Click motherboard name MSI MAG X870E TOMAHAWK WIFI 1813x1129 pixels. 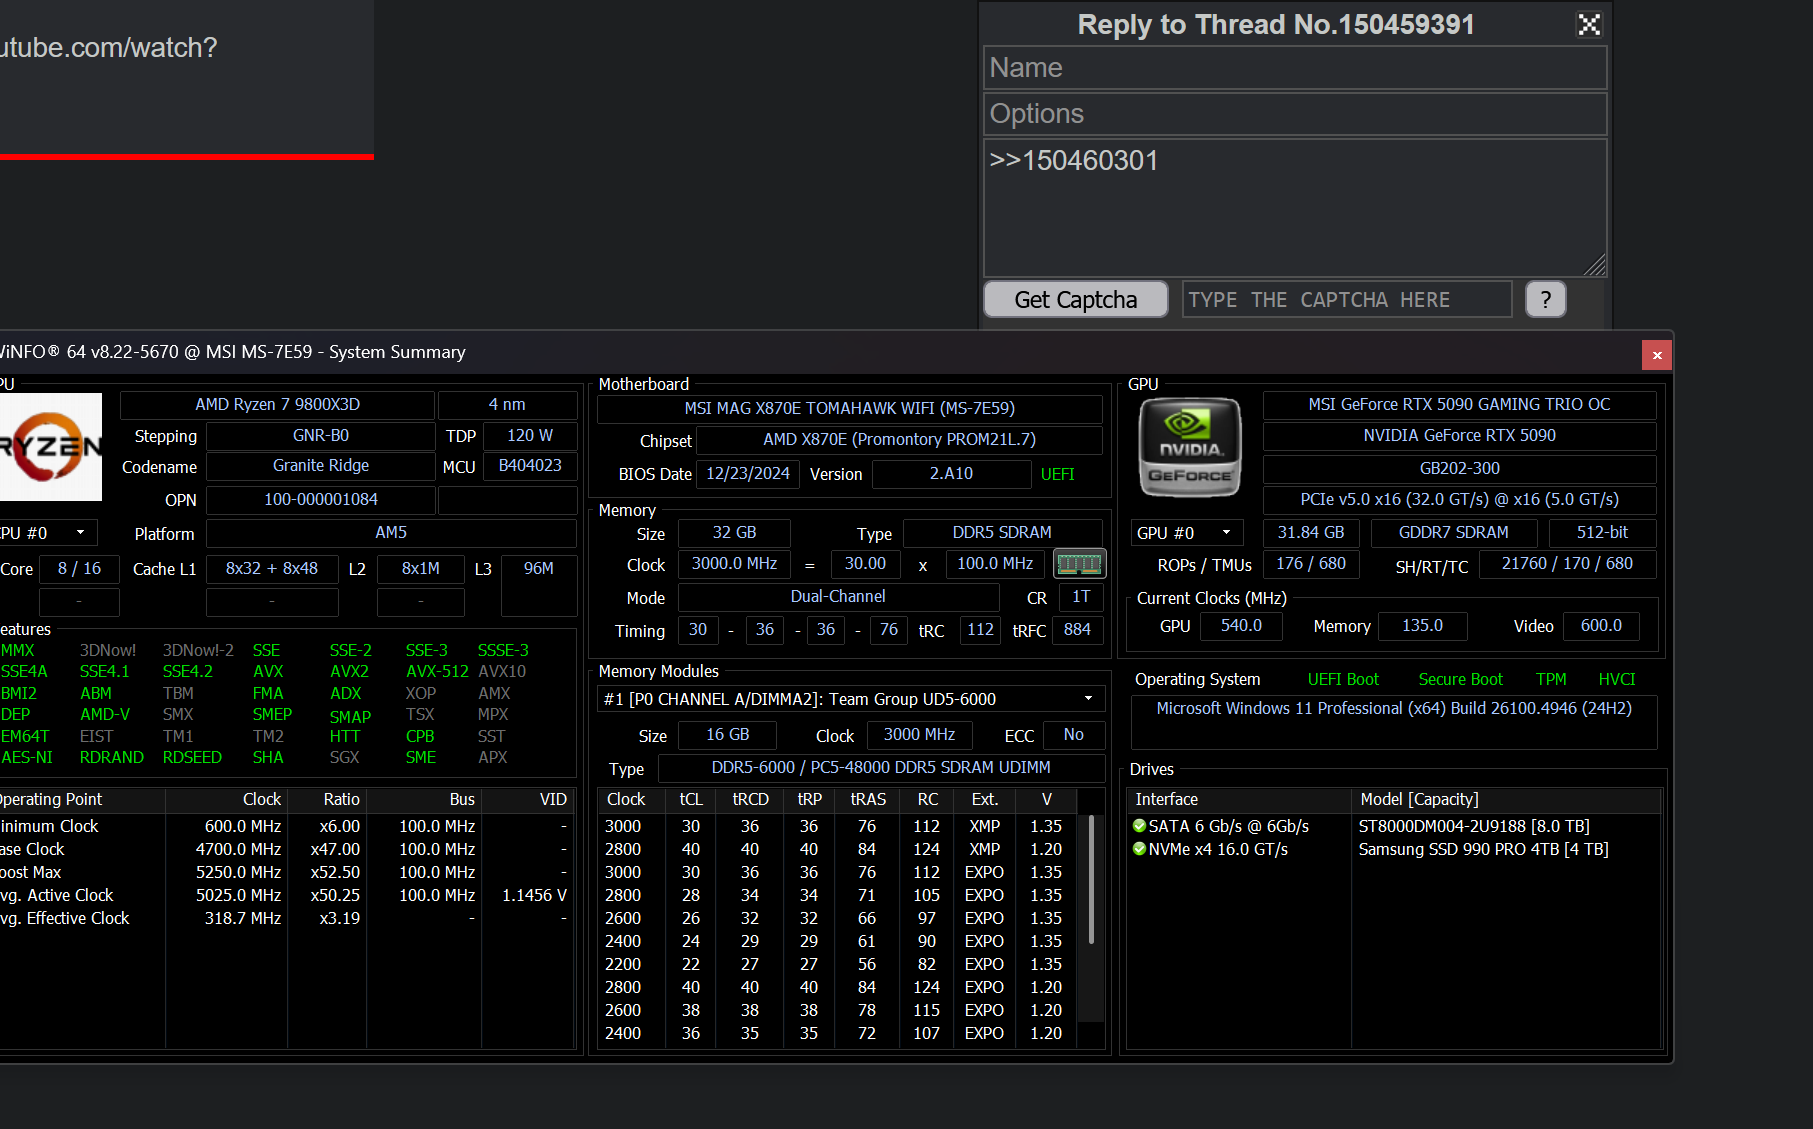point(850,409)
